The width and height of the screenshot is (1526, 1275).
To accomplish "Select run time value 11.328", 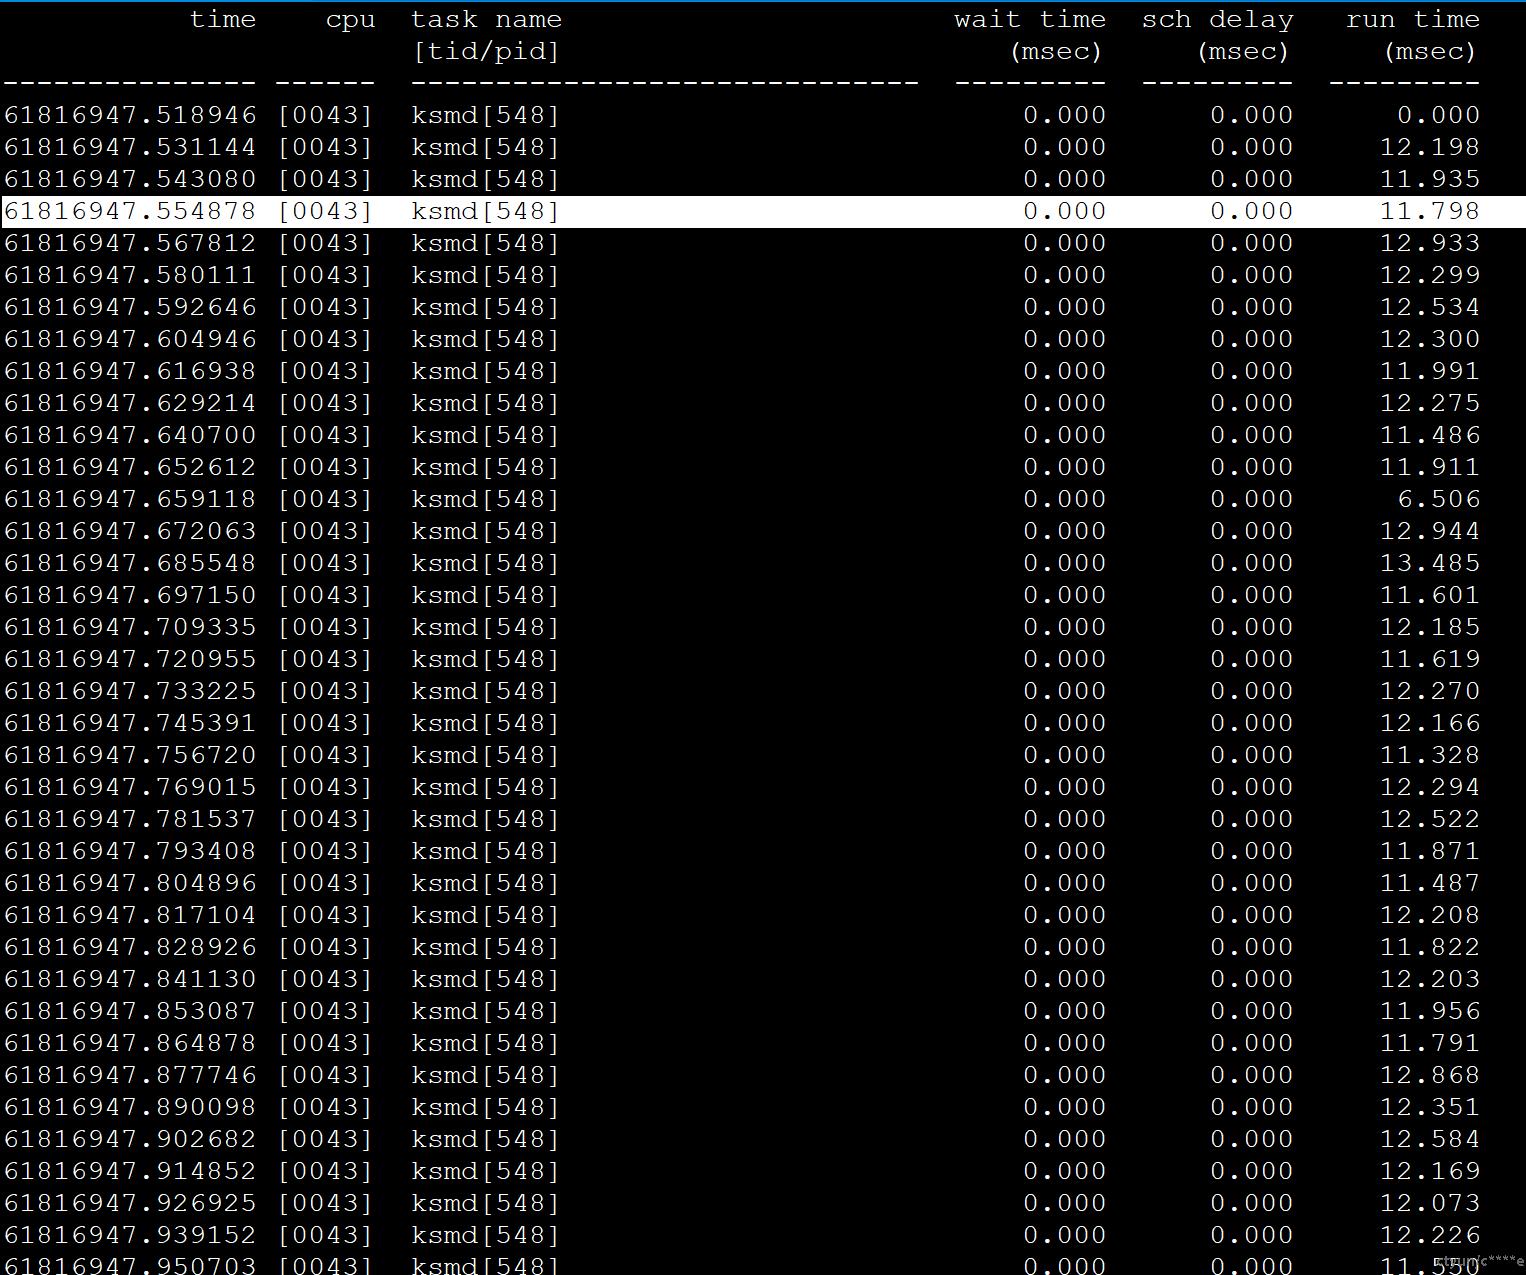I will [x=1430, y=755].
